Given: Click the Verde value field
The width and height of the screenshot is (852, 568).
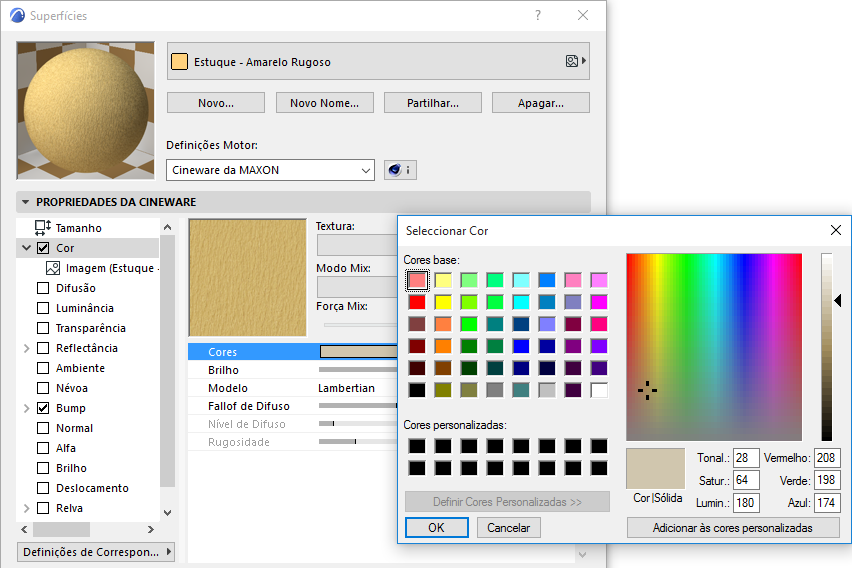Looking at the screenshot, I should (x=827, y=480).
